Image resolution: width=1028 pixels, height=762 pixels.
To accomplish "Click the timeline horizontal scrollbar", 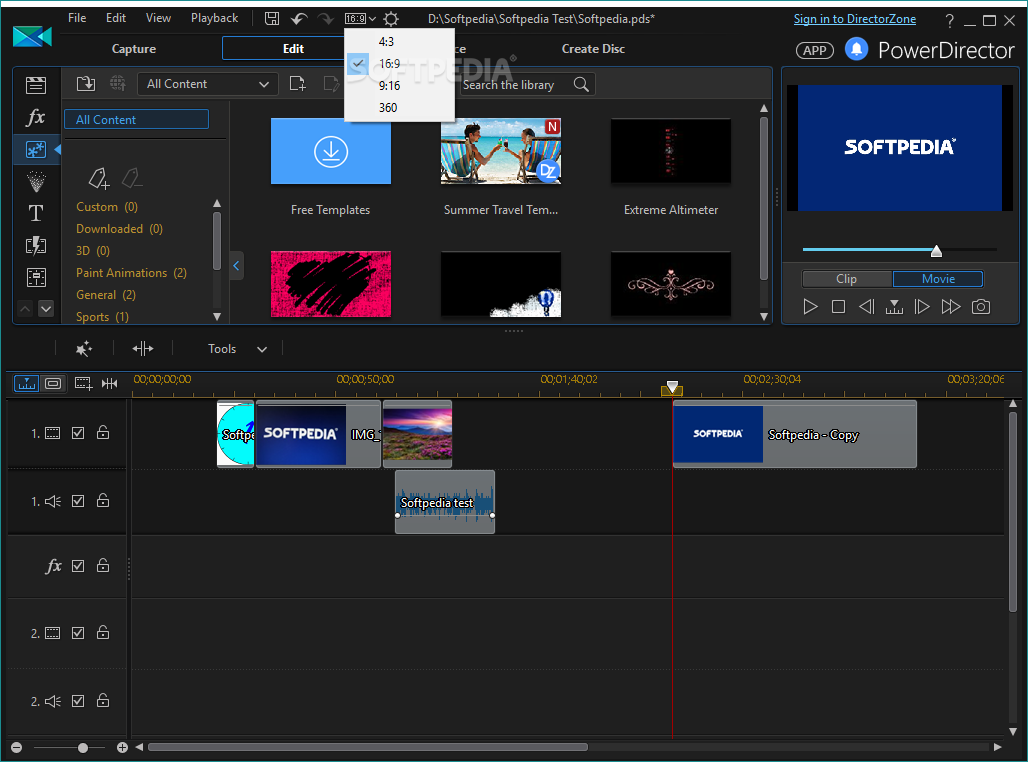I will click(368, 747).
